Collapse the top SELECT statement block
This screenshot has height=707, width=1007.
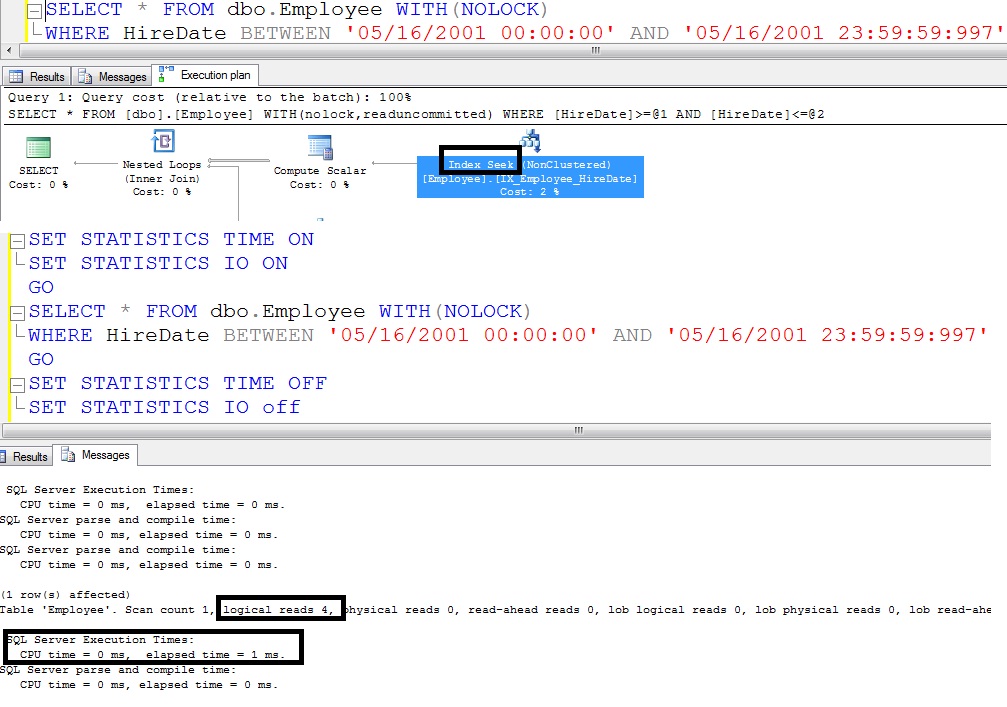tap(34, 10)
